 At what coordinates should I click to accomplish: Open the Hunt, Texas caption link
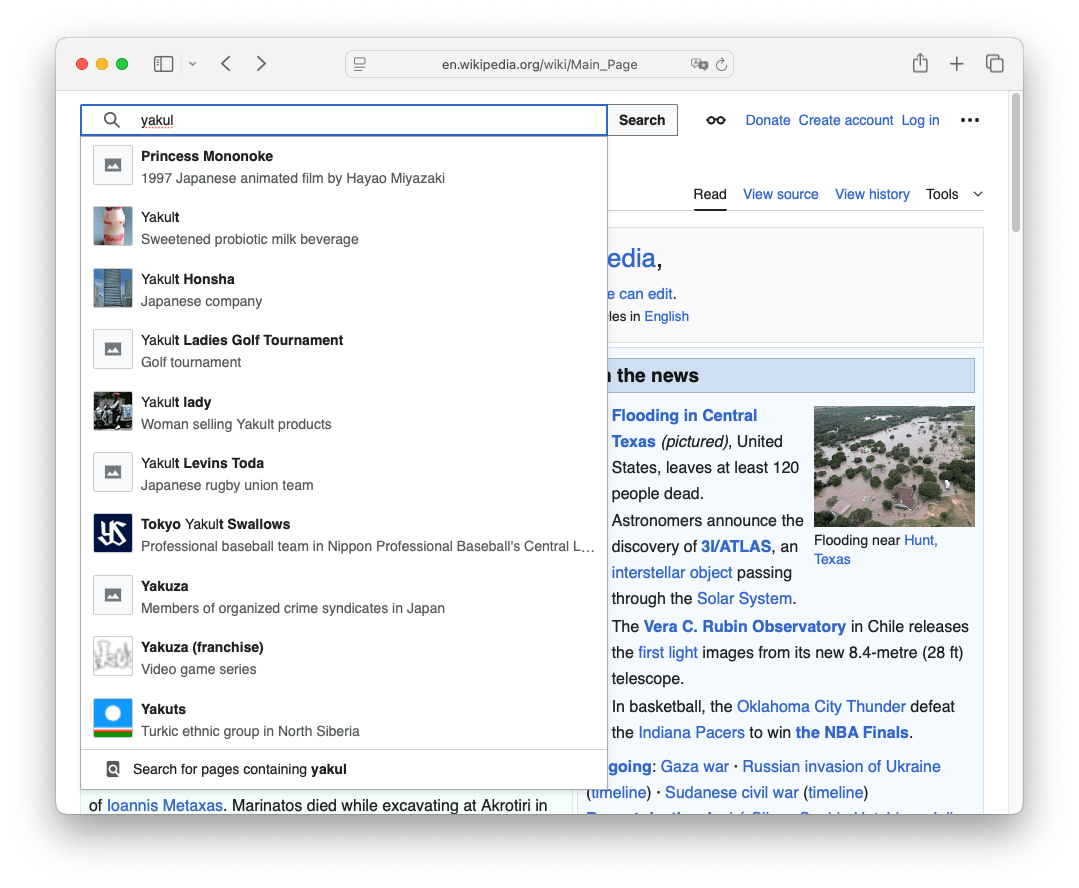[x=876, y=549]
